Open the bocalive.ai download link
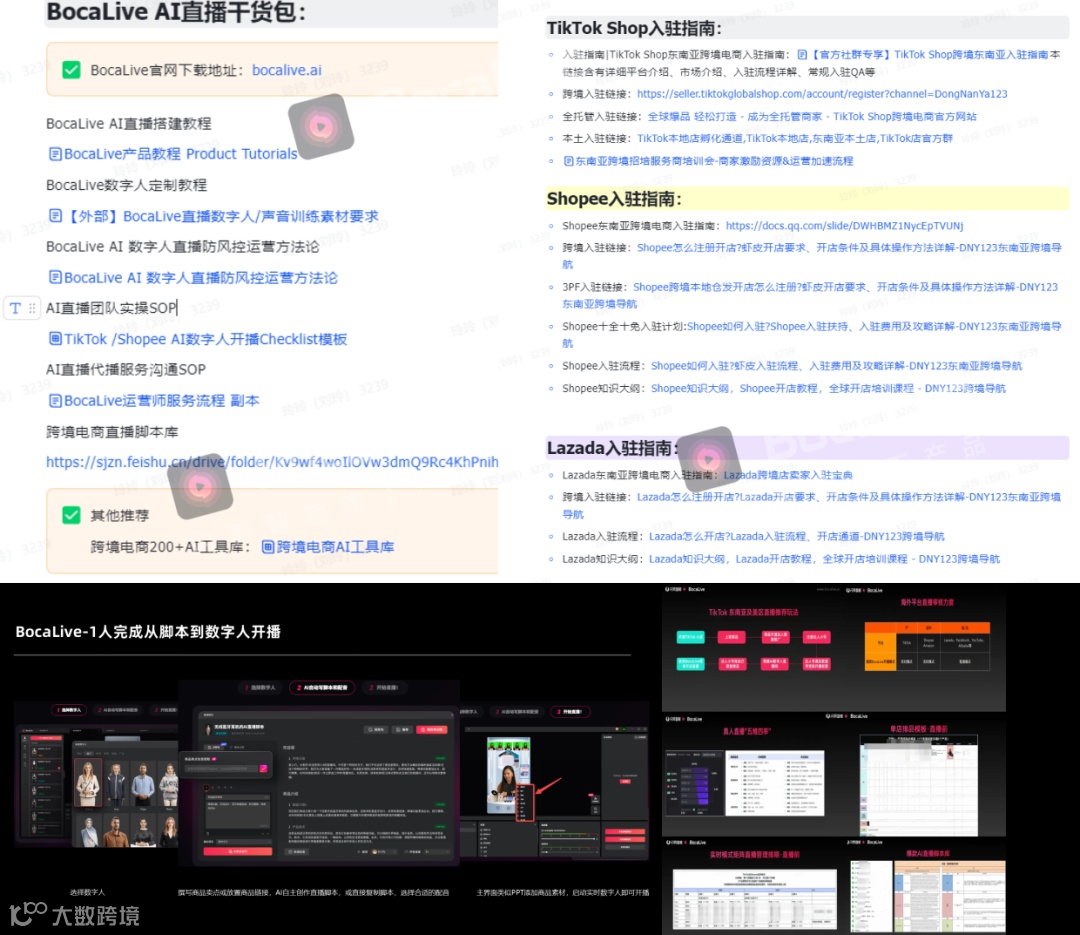Screen dimensions: 1080x935 (287, 70)
